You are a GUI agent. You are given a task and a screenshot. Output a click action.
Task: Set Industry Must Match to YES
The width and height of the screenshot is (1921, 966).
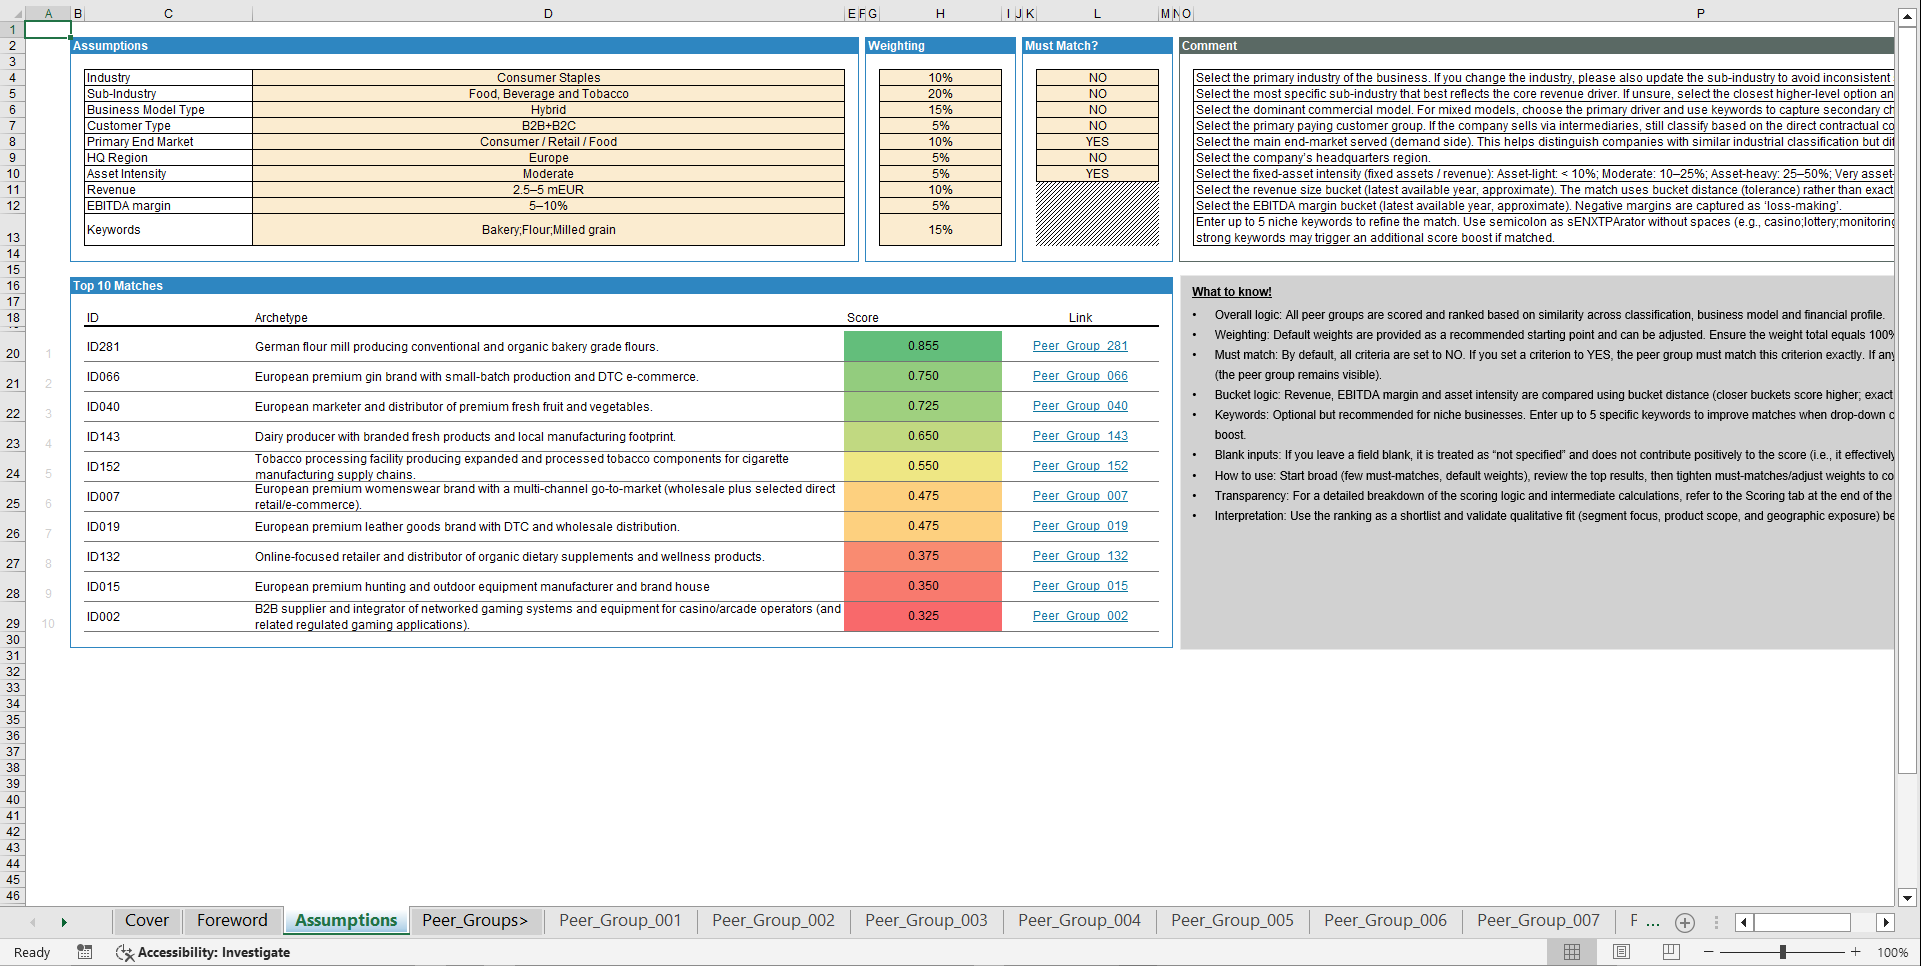[1096, 77]
